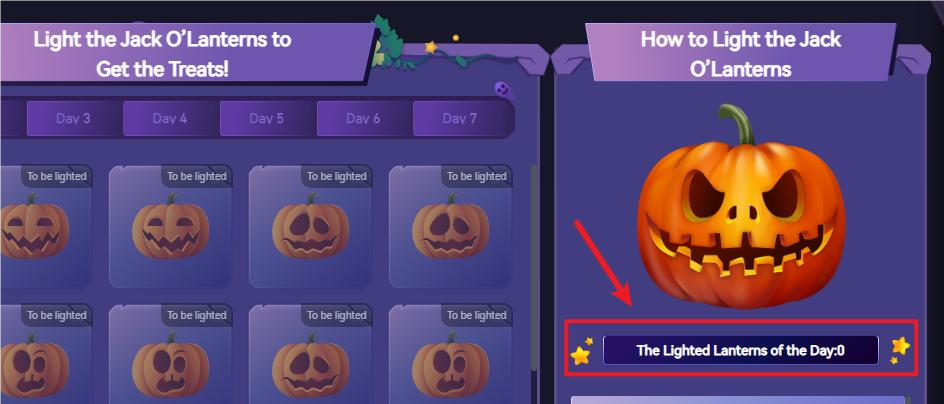Switch to the Day 4 tab
Image resolution: width=944 pixels, height=404 pixels.
[170, 118]
